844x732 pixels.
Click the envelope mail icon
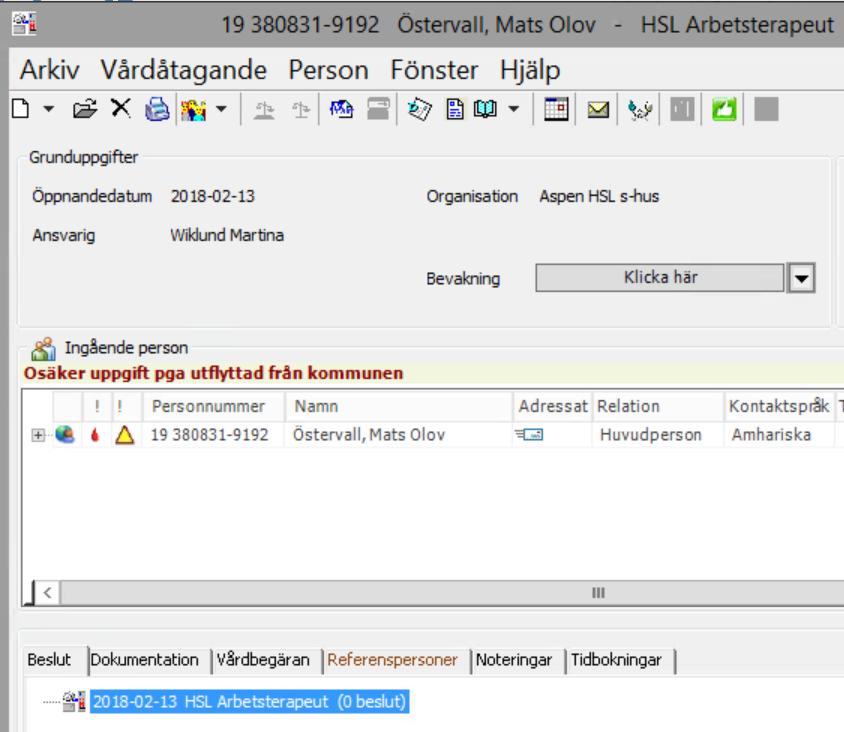tap(597, 110)
